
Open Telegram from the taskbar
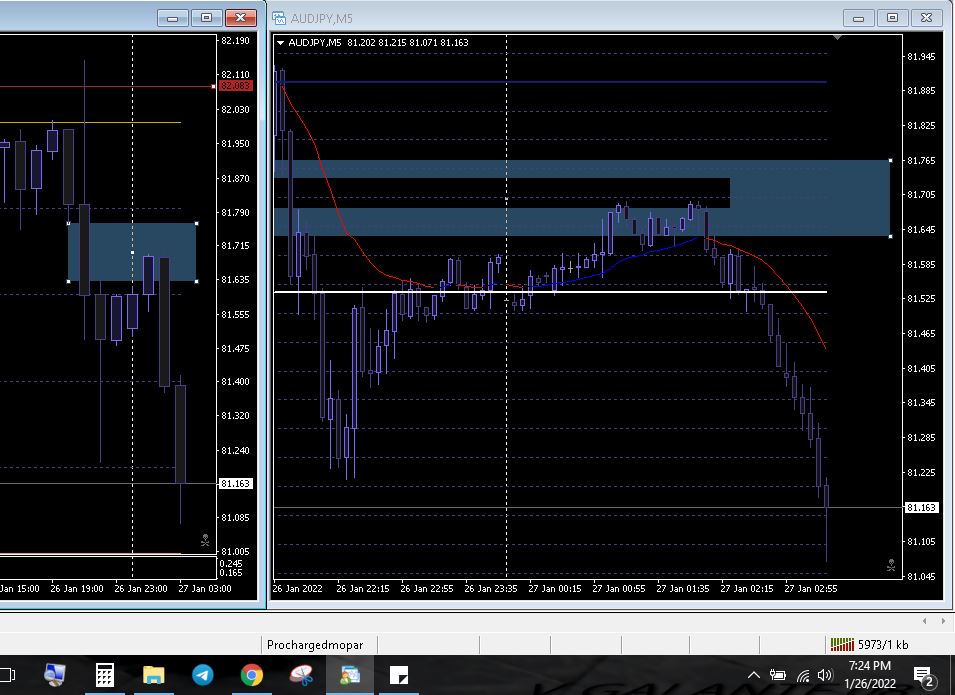pos(203,675)
